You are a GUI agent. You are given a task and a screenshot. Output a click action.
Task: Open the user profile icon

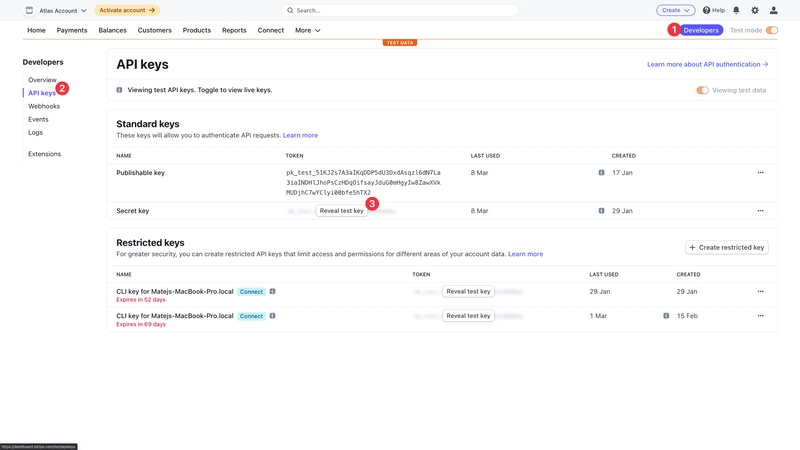tap(773, 10)
